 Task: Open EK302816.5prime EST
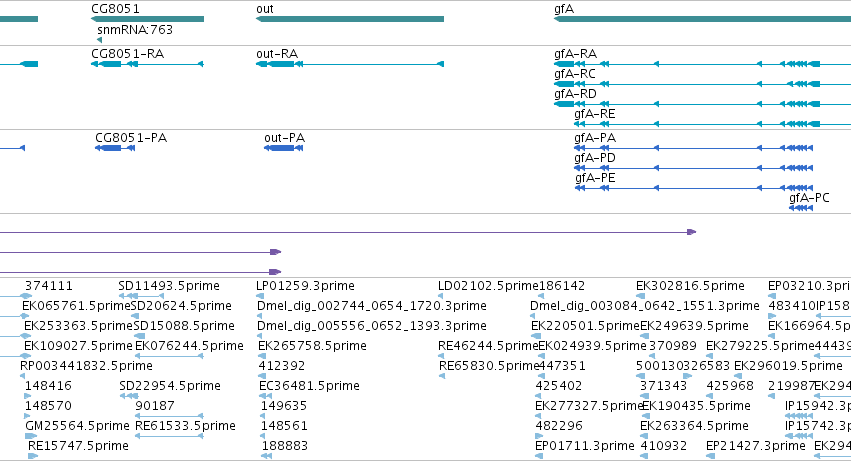coord(690,286)
